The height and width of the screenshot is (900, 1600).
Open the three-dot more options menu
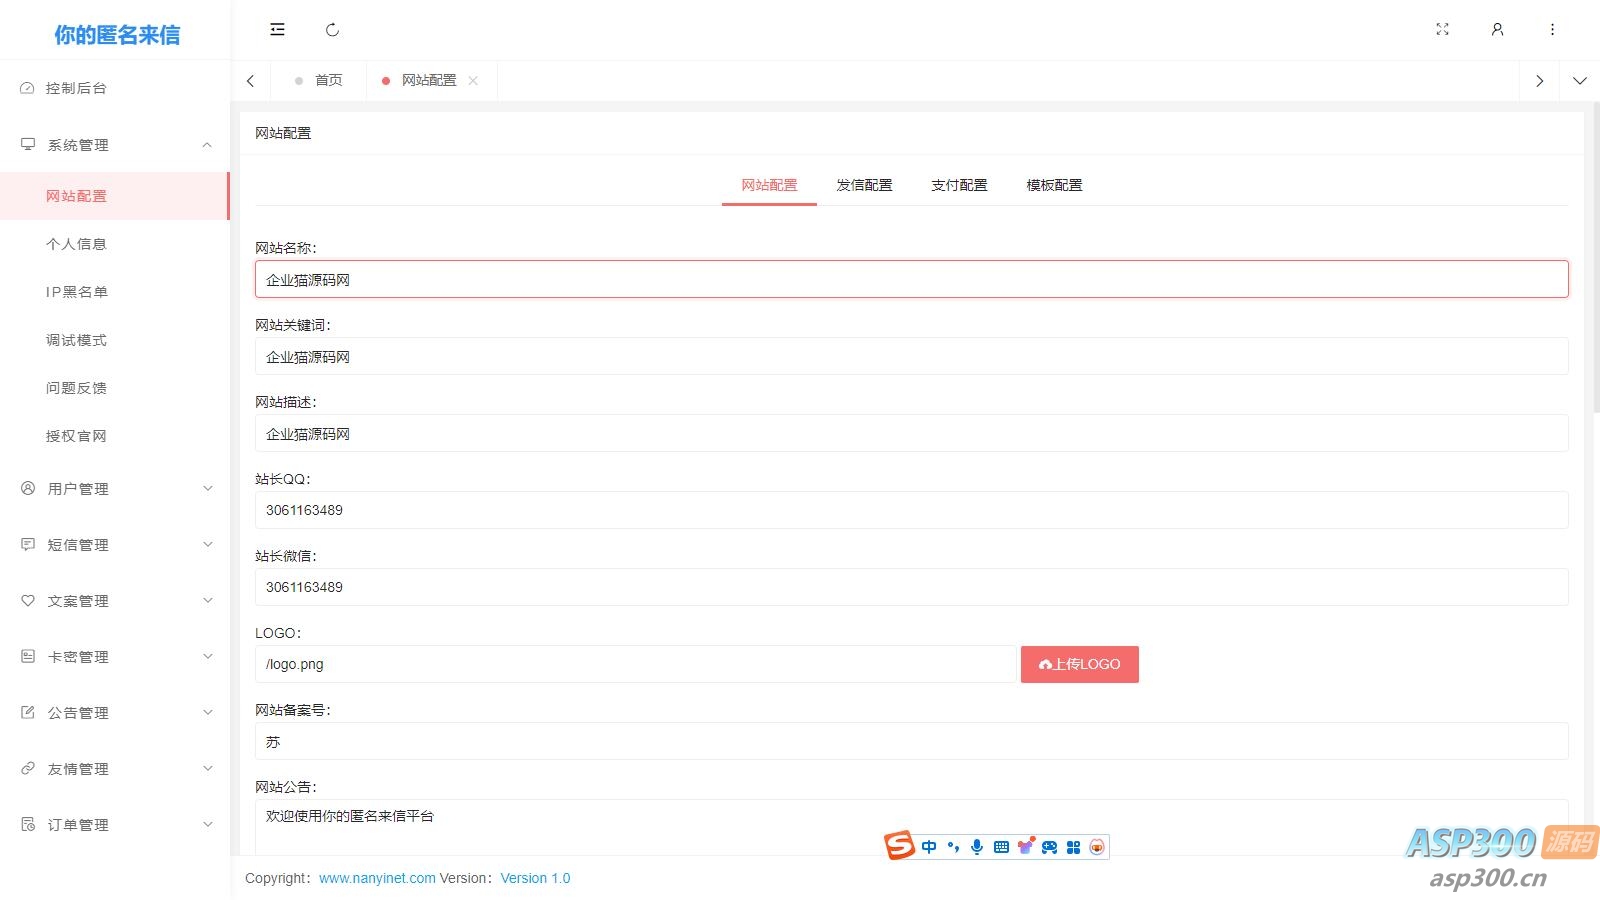(1552, 30)
